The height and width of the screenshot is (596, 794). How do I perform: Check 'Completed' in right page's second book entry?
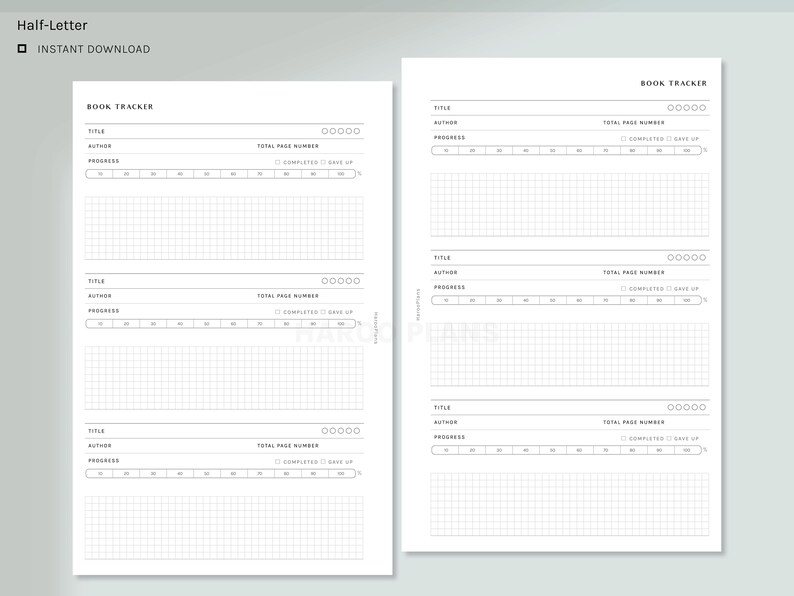click(623, 289)
